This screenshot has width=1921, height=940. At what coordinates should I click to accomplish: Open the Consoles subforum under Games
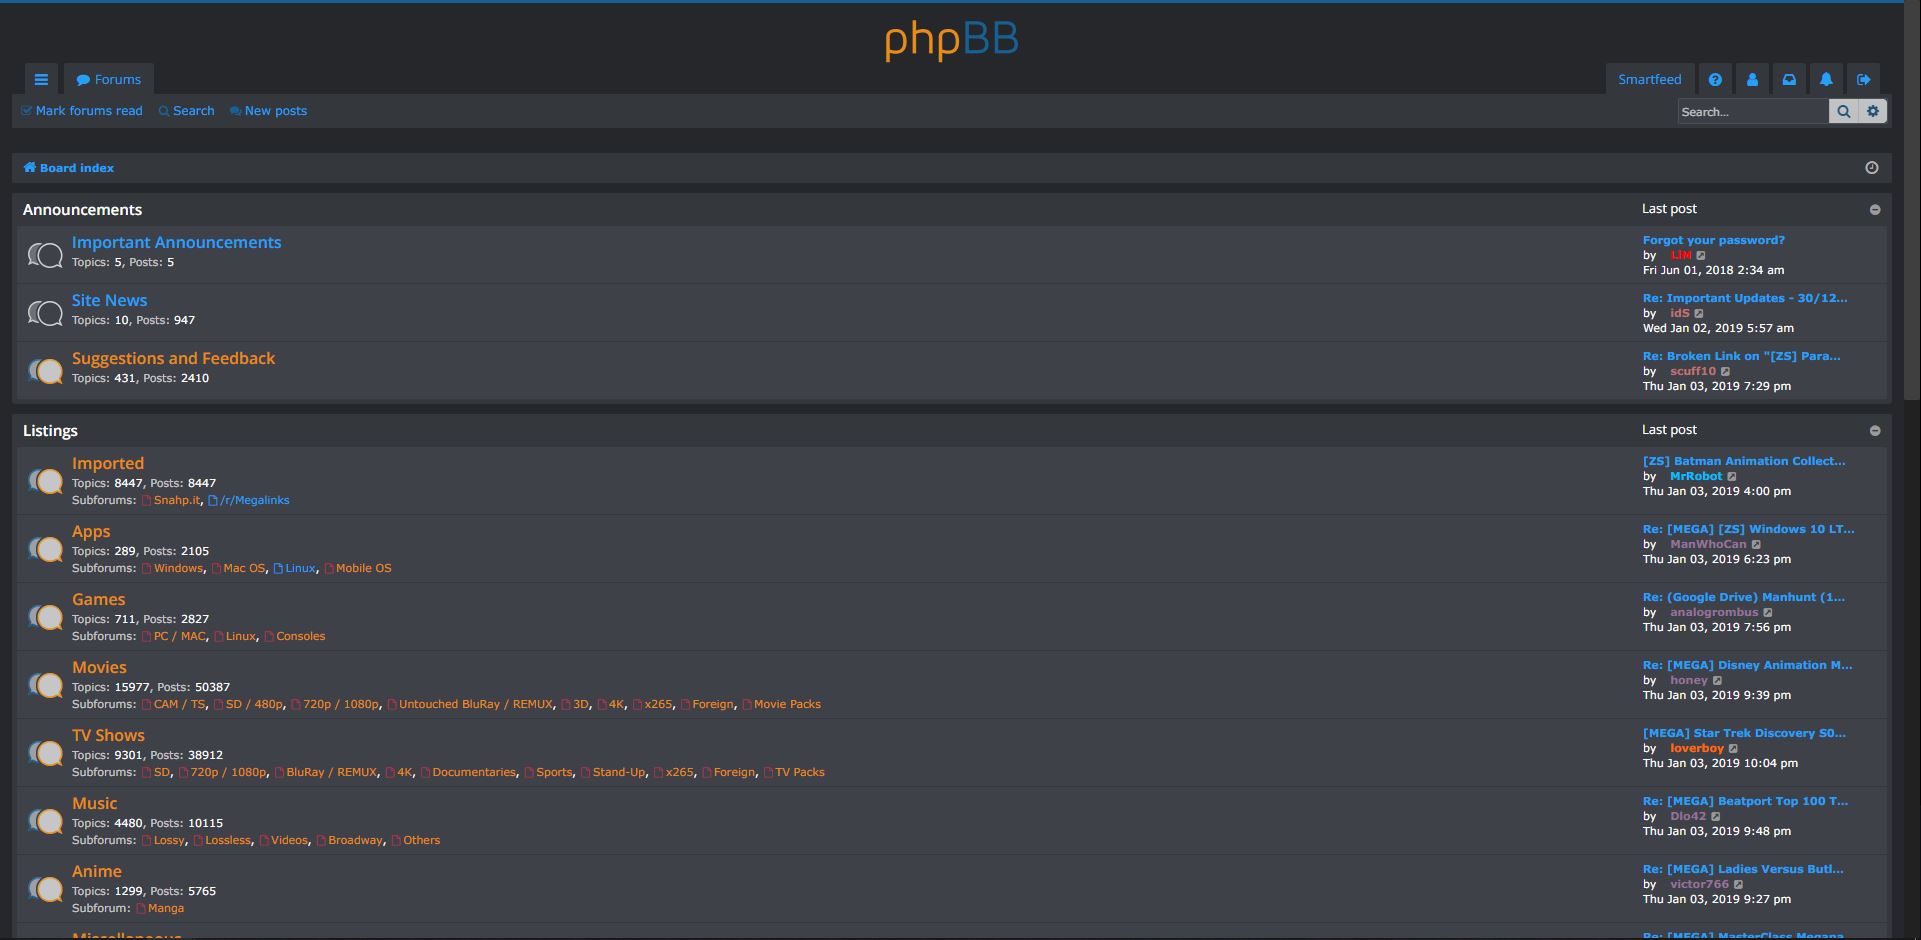295,636
